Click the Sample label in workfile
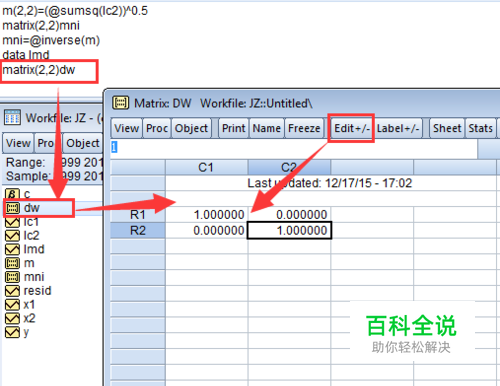The height and width of the screenshot is (386, 500). pos(28,176)
